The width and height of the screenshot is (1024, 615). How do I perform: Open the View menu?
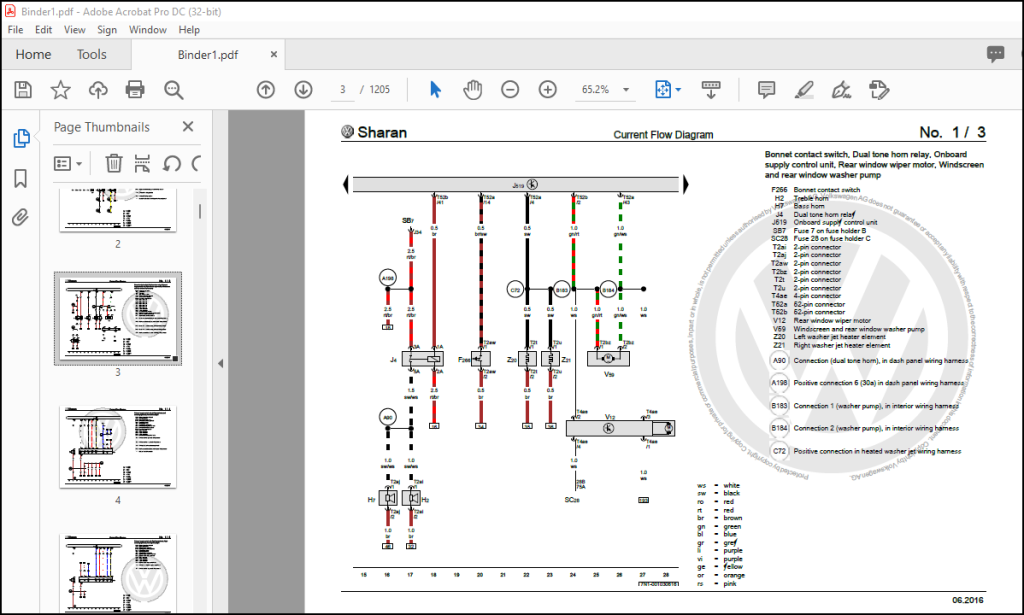(x=74, y=29)
